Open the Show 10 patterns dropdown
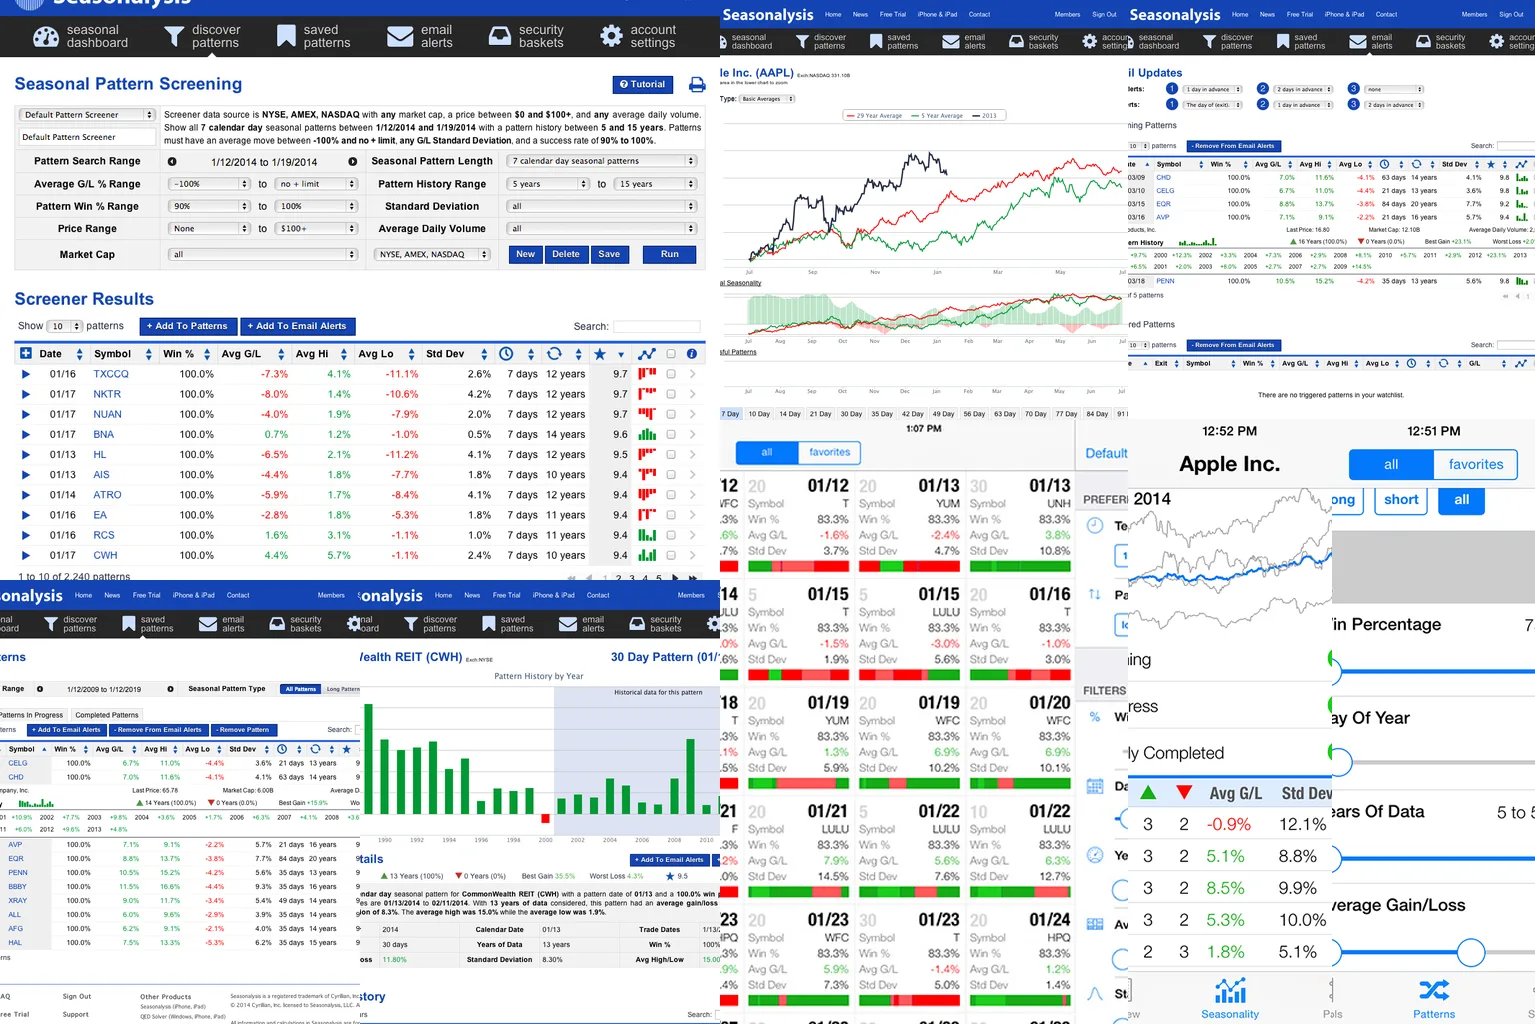This screenshot has width=1535, height=1024. 65,326
